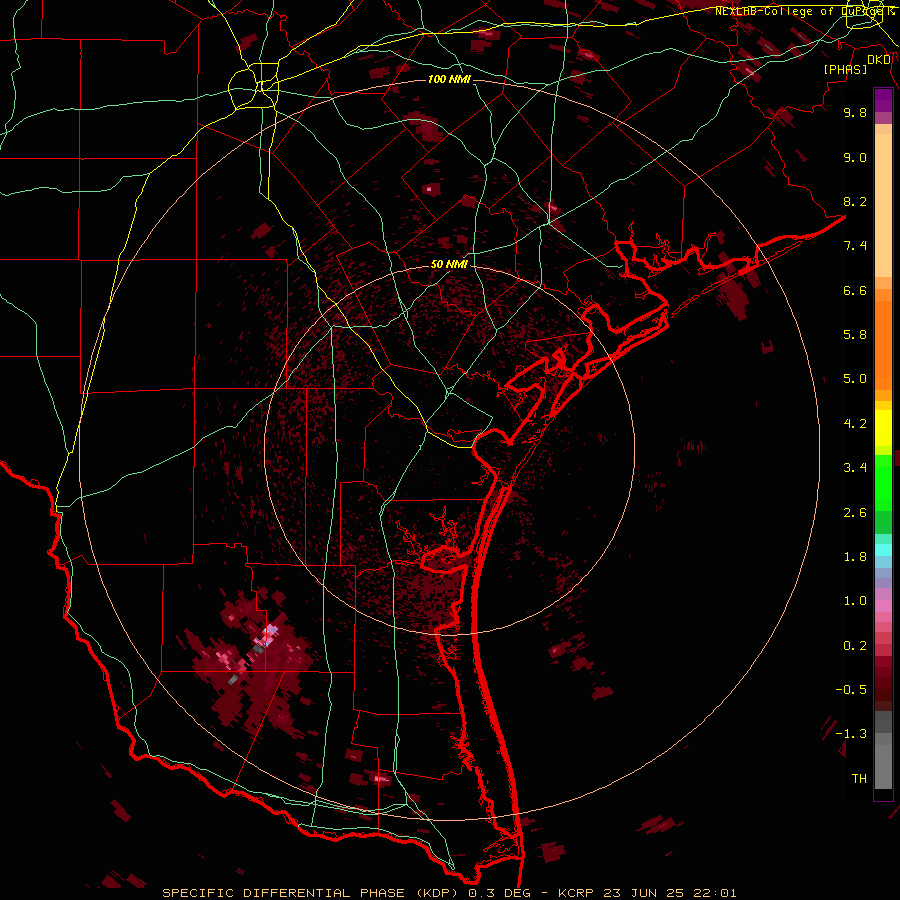
Task: Click the -0.5 scale value
Action: click(x=851, y=690)
